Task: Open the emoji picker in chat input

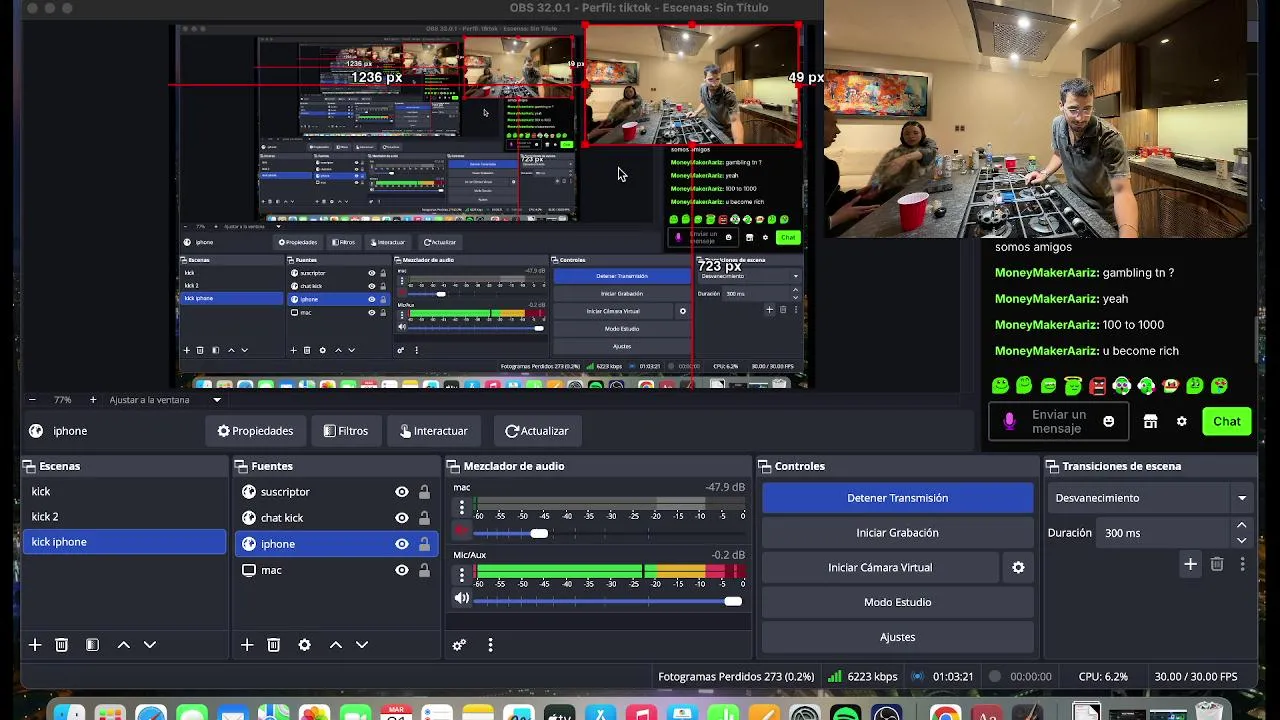Action: 1108,421
